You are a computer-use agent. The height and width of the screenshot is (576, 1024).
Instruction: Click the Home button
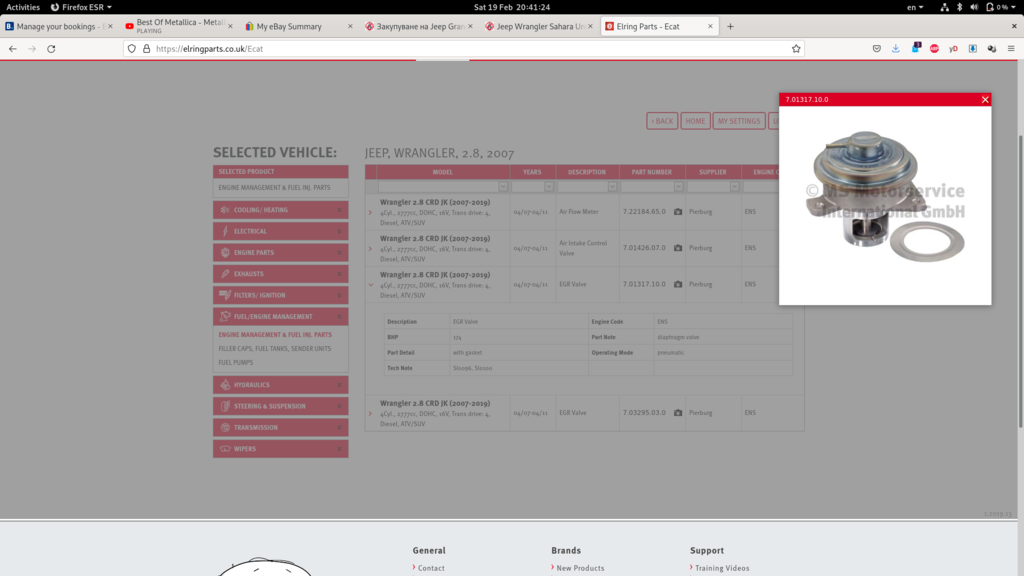coord(695,121)
